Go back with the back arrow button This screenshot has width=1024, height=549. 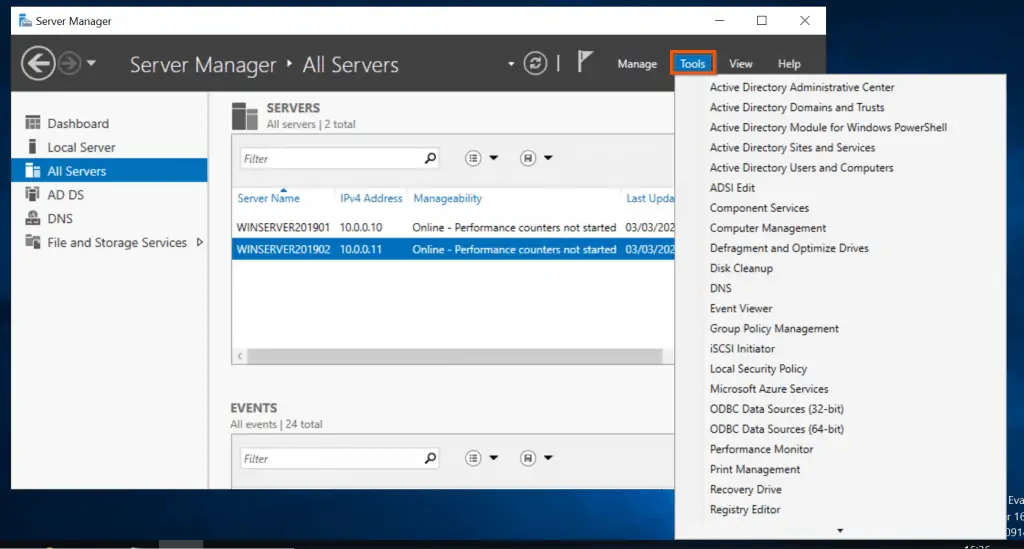[38, 63]
